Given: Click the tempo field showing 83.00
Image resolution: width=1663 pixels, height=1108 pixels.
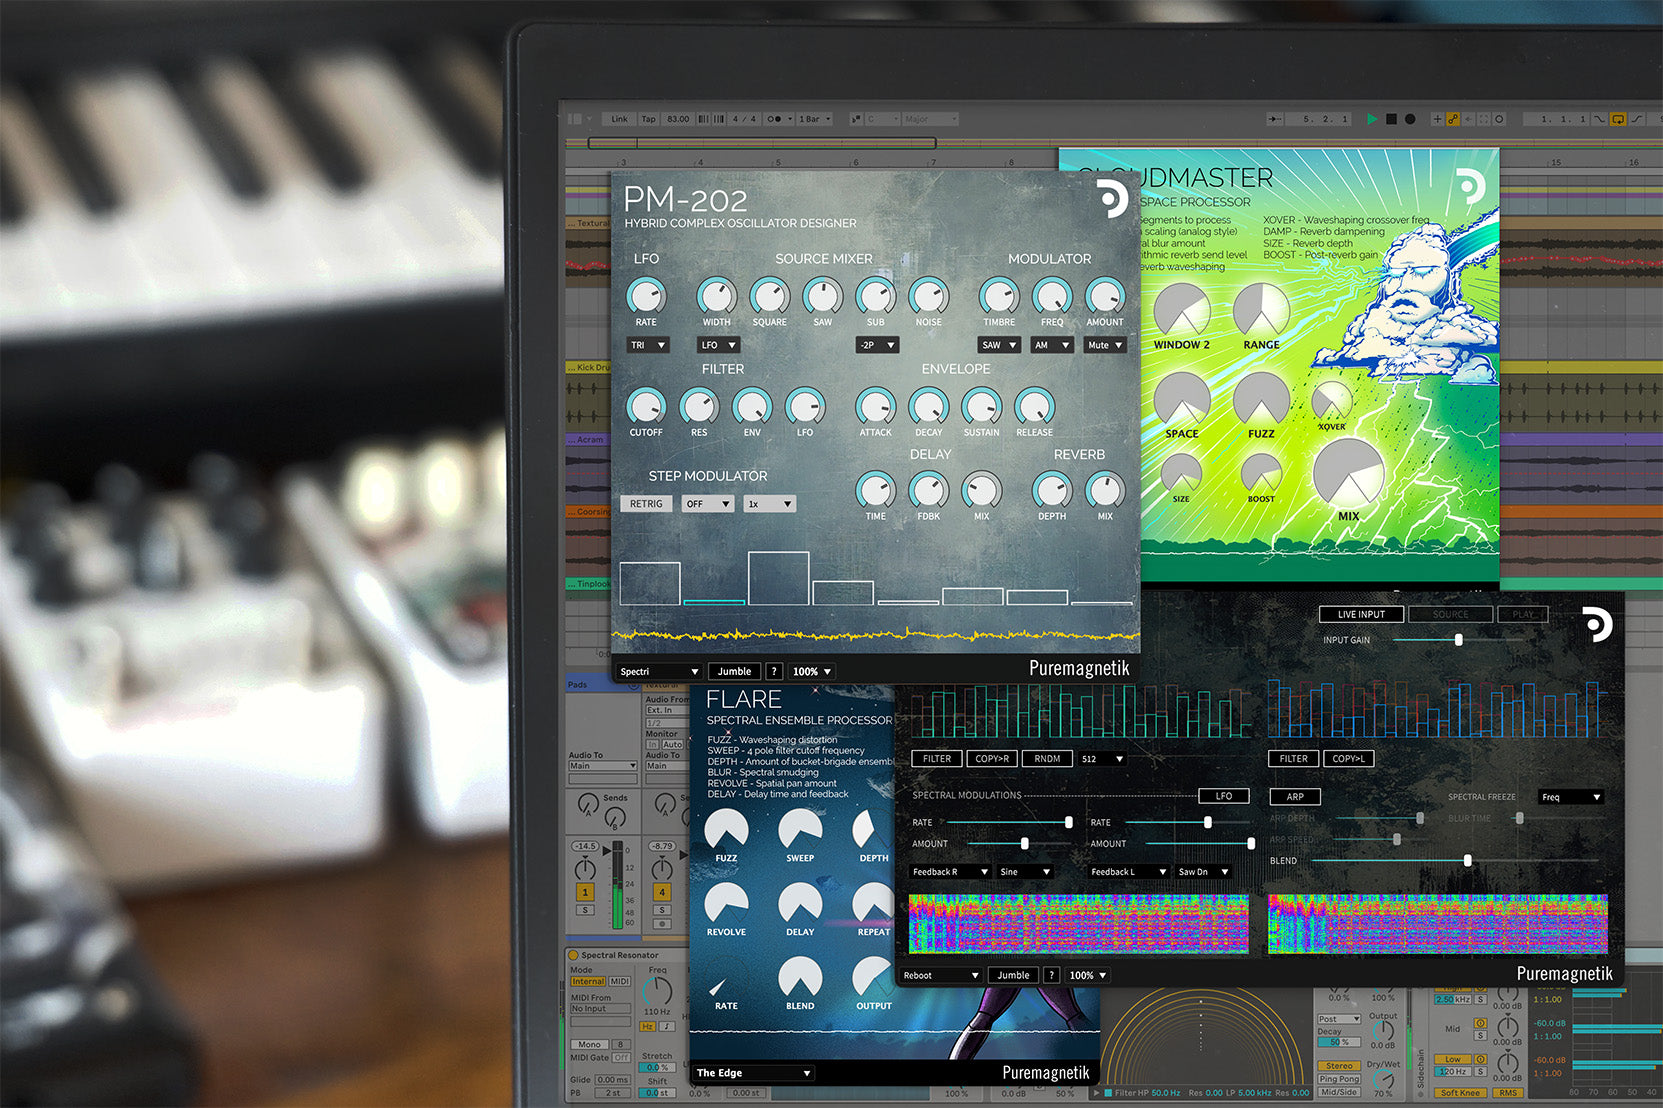Looking at the screenshot, I should point(678,119).
